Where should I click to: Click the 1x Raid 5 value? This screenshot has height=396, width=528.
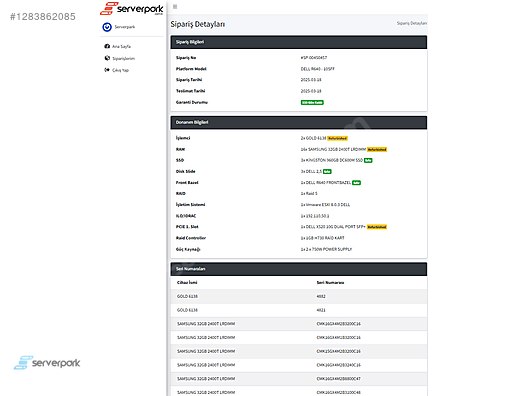tap(309, 194)
